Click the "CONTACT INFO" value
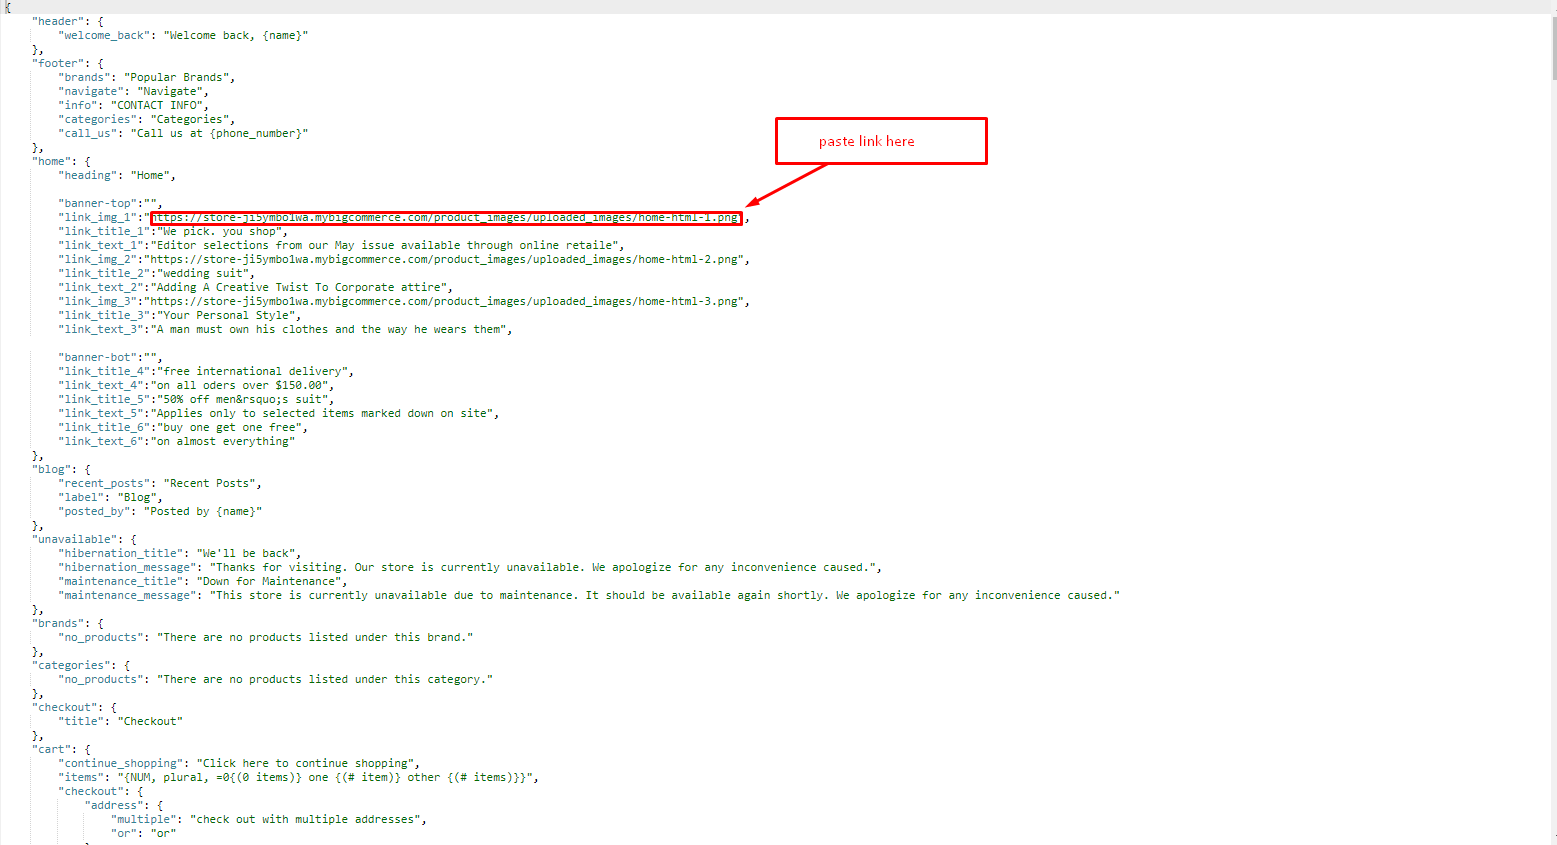 coord(157,105)
